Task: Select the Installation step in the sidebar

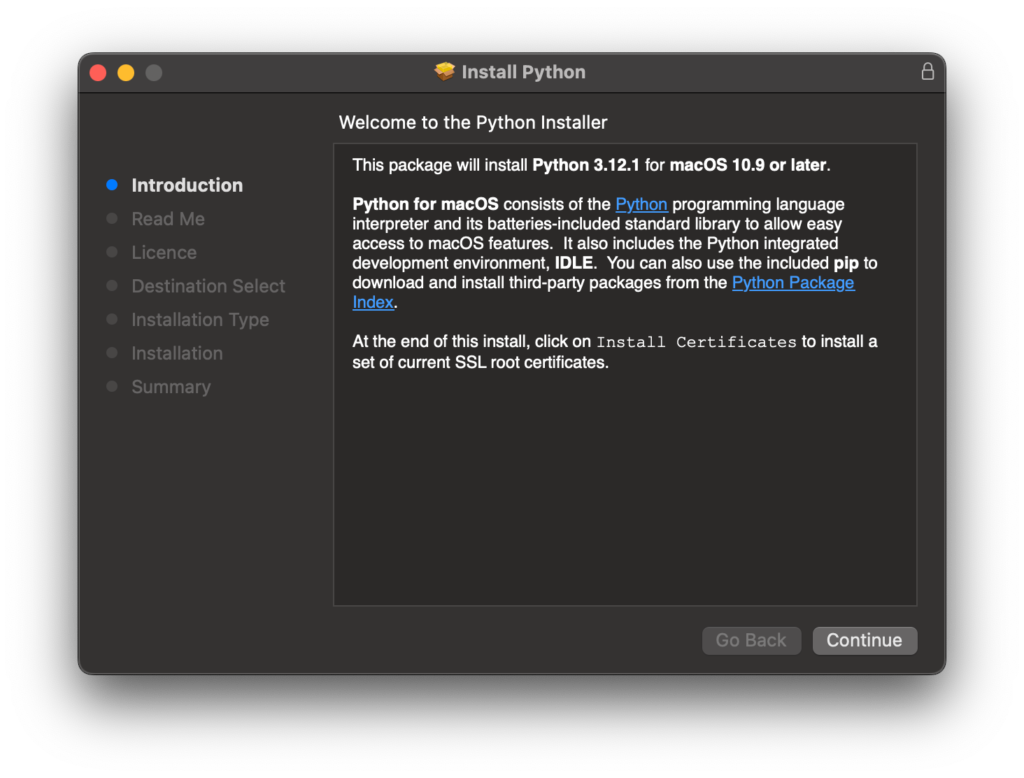Action: tap(177, 352)
